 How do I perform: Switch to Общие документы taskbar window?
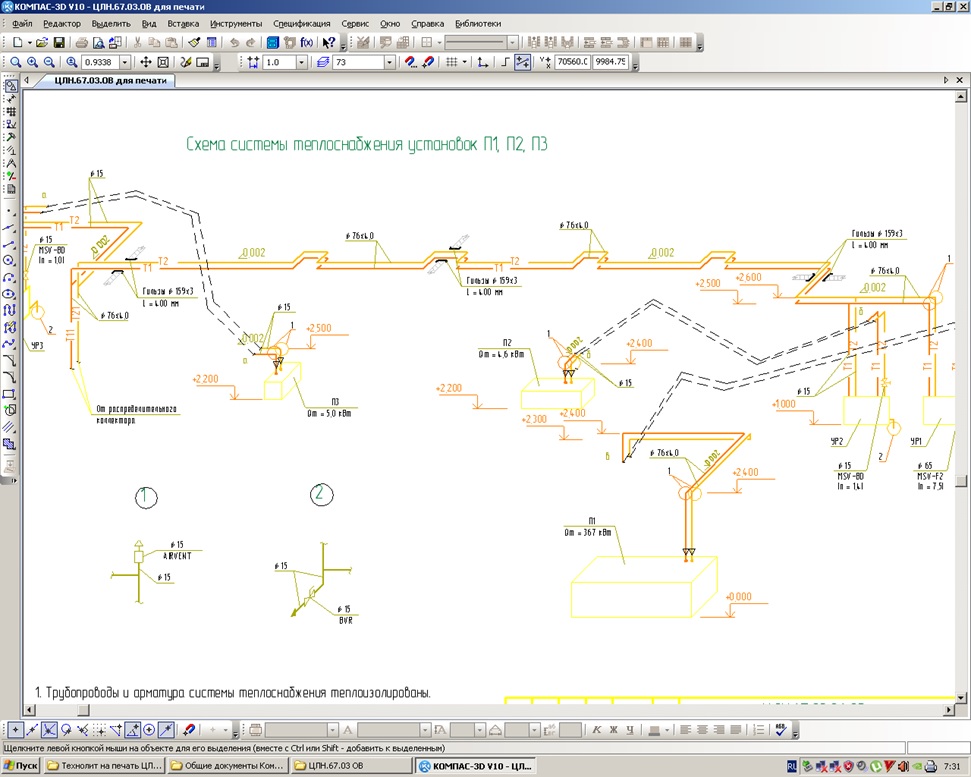pyautogui.click(x=227, y=766)
